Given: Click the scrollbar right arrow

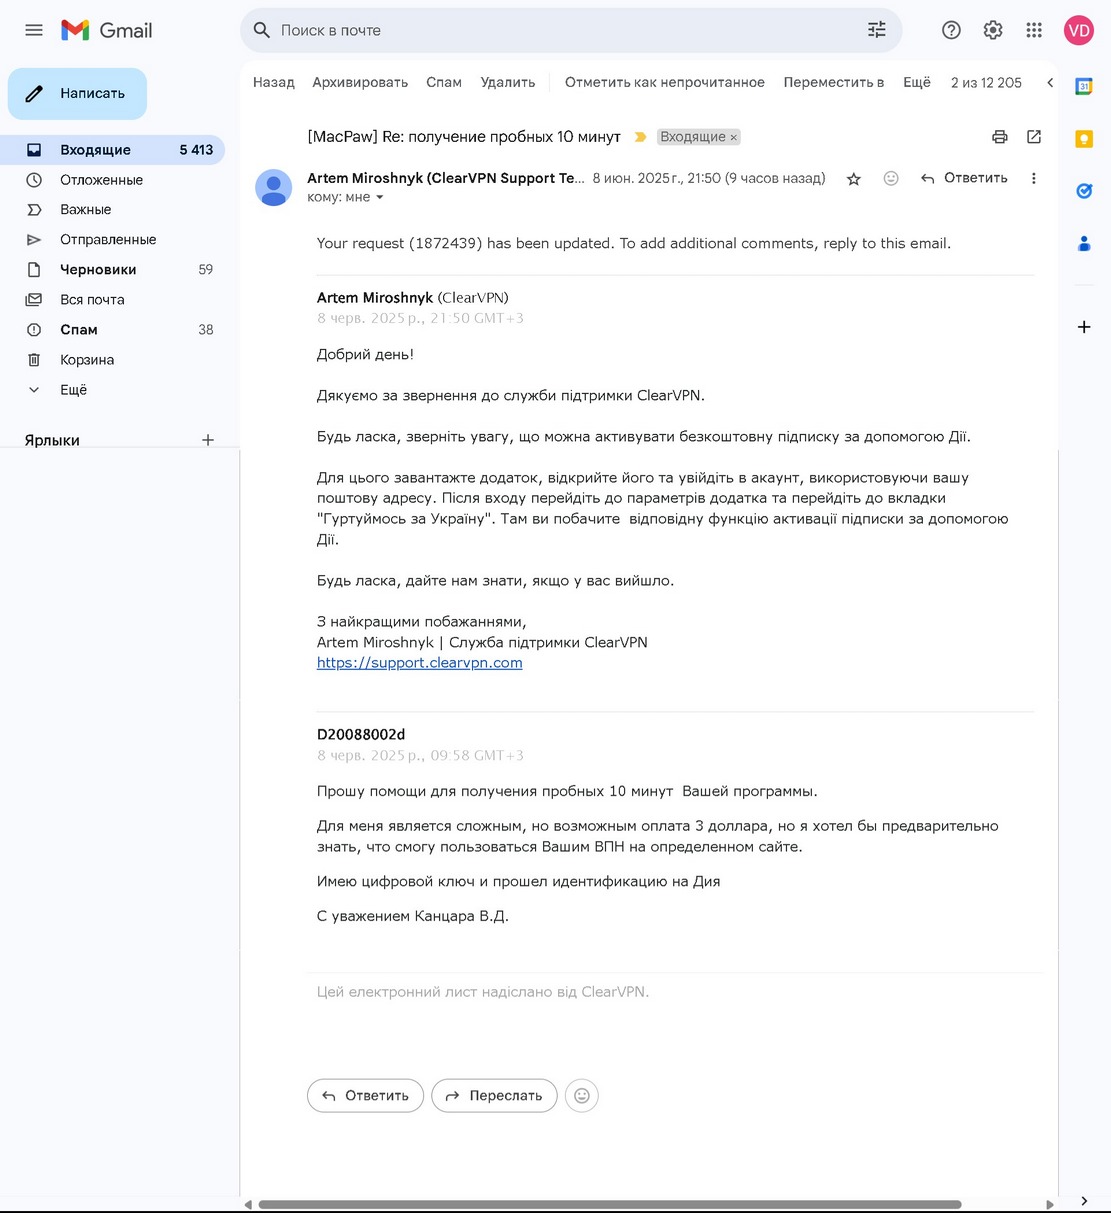Looking at the screenshot, I should pos(1050,1204).
